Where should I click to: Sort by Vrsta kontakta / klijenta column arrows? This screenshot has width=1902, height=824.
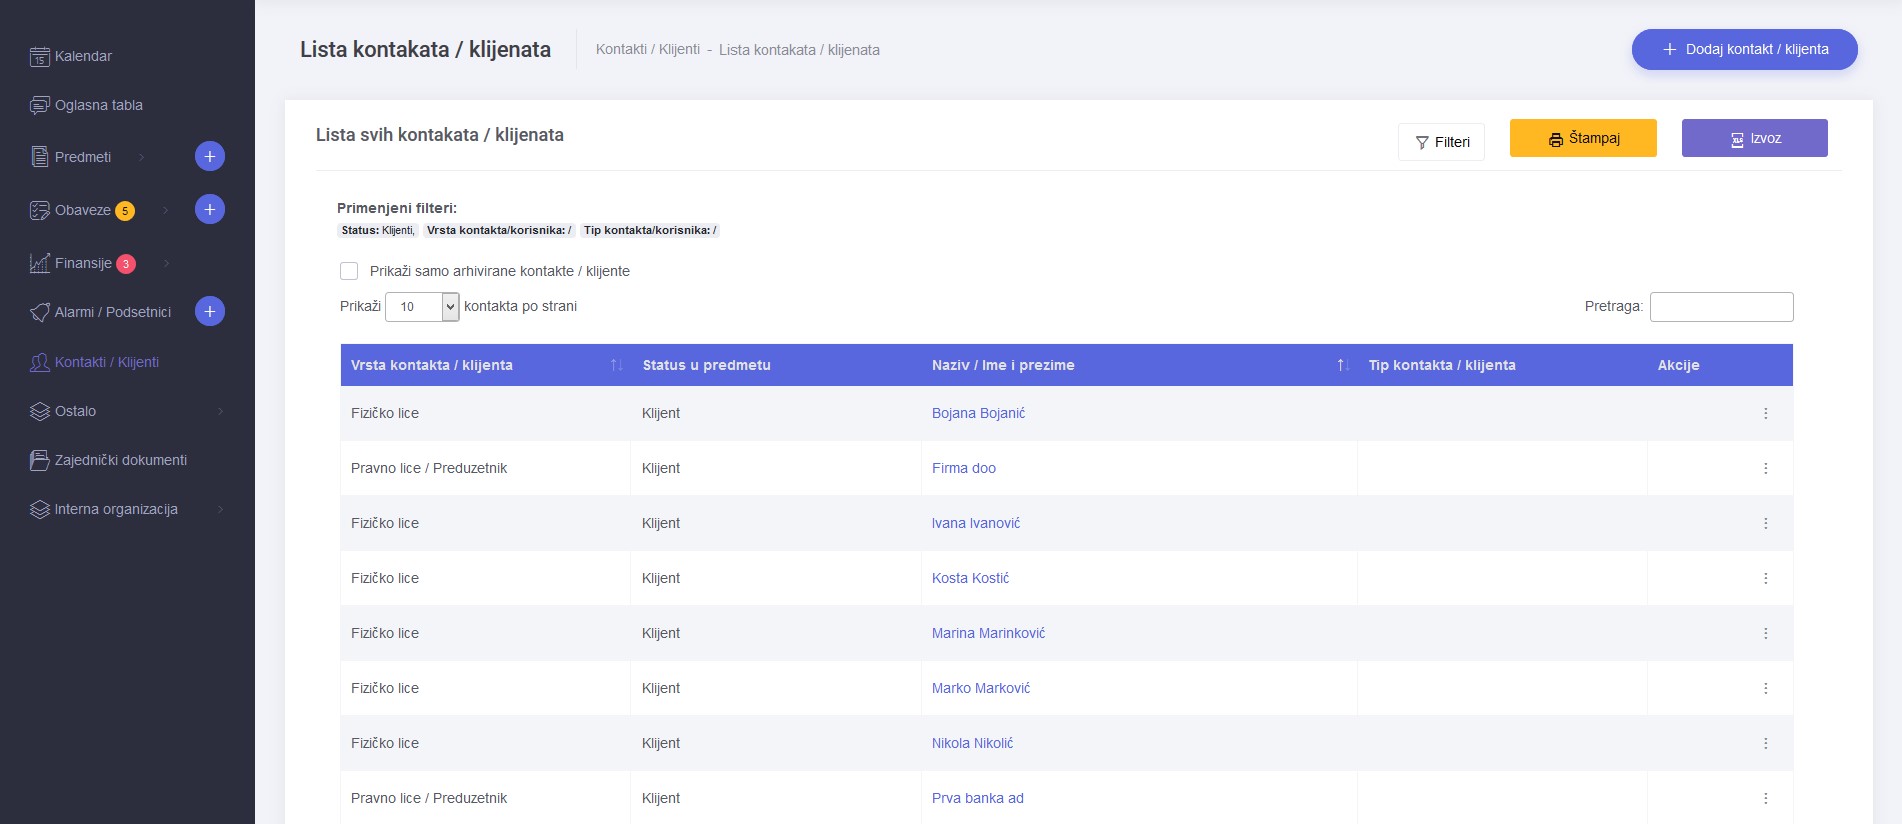616,365
